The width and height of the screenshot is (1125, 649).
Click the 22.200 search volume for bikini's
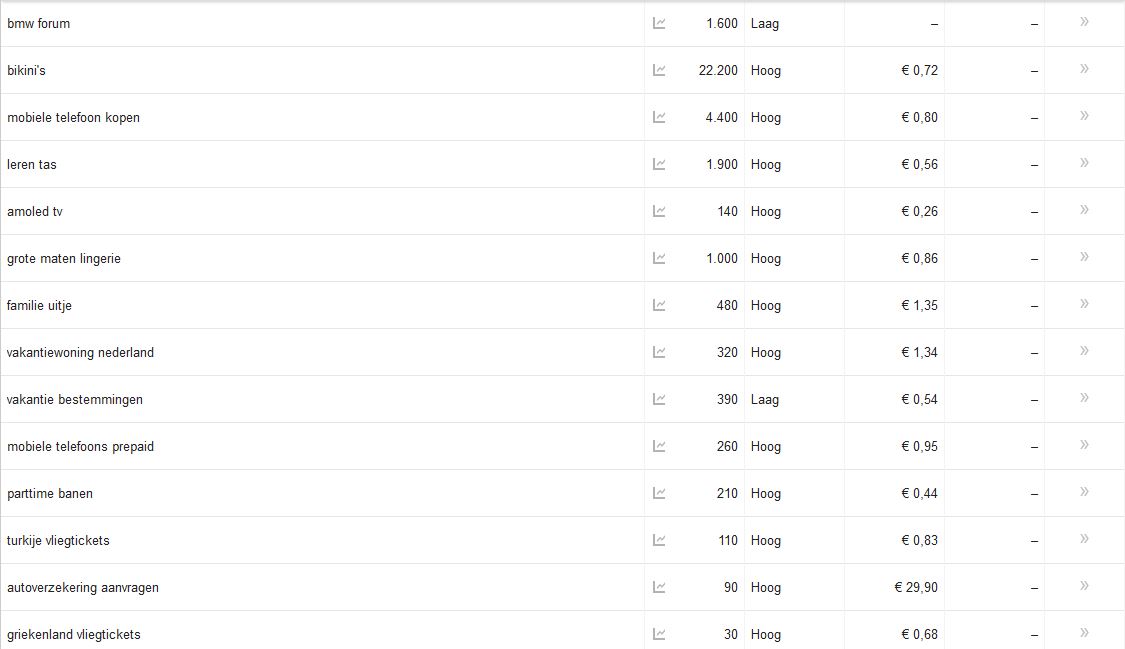click(x=718, y=70)
